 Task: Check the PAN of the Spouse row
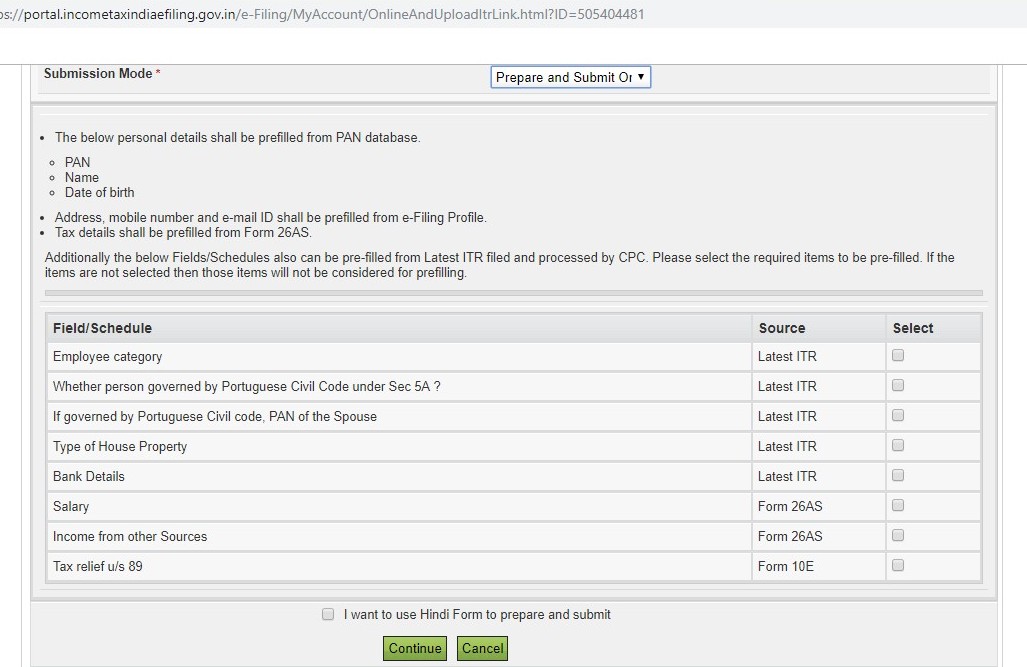pos(898,415)
